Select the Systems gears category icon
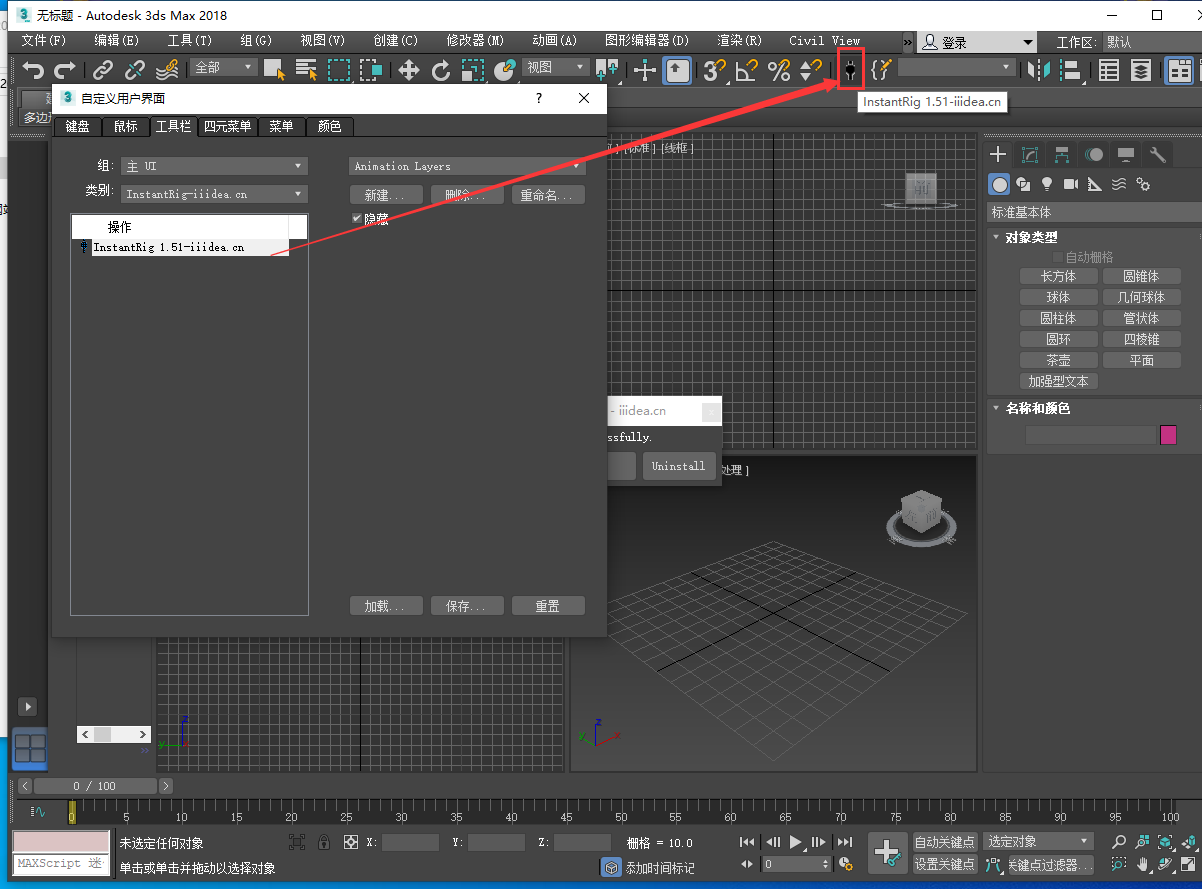Screen dimensions: 1202x889 pos(1143,184)
